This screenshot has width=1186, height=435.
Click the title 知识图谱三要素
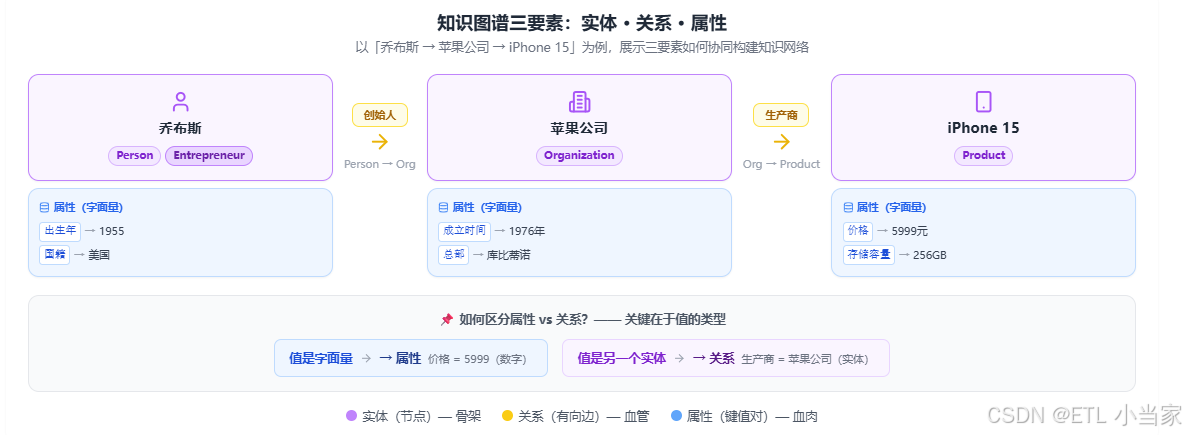click(582, 23)
